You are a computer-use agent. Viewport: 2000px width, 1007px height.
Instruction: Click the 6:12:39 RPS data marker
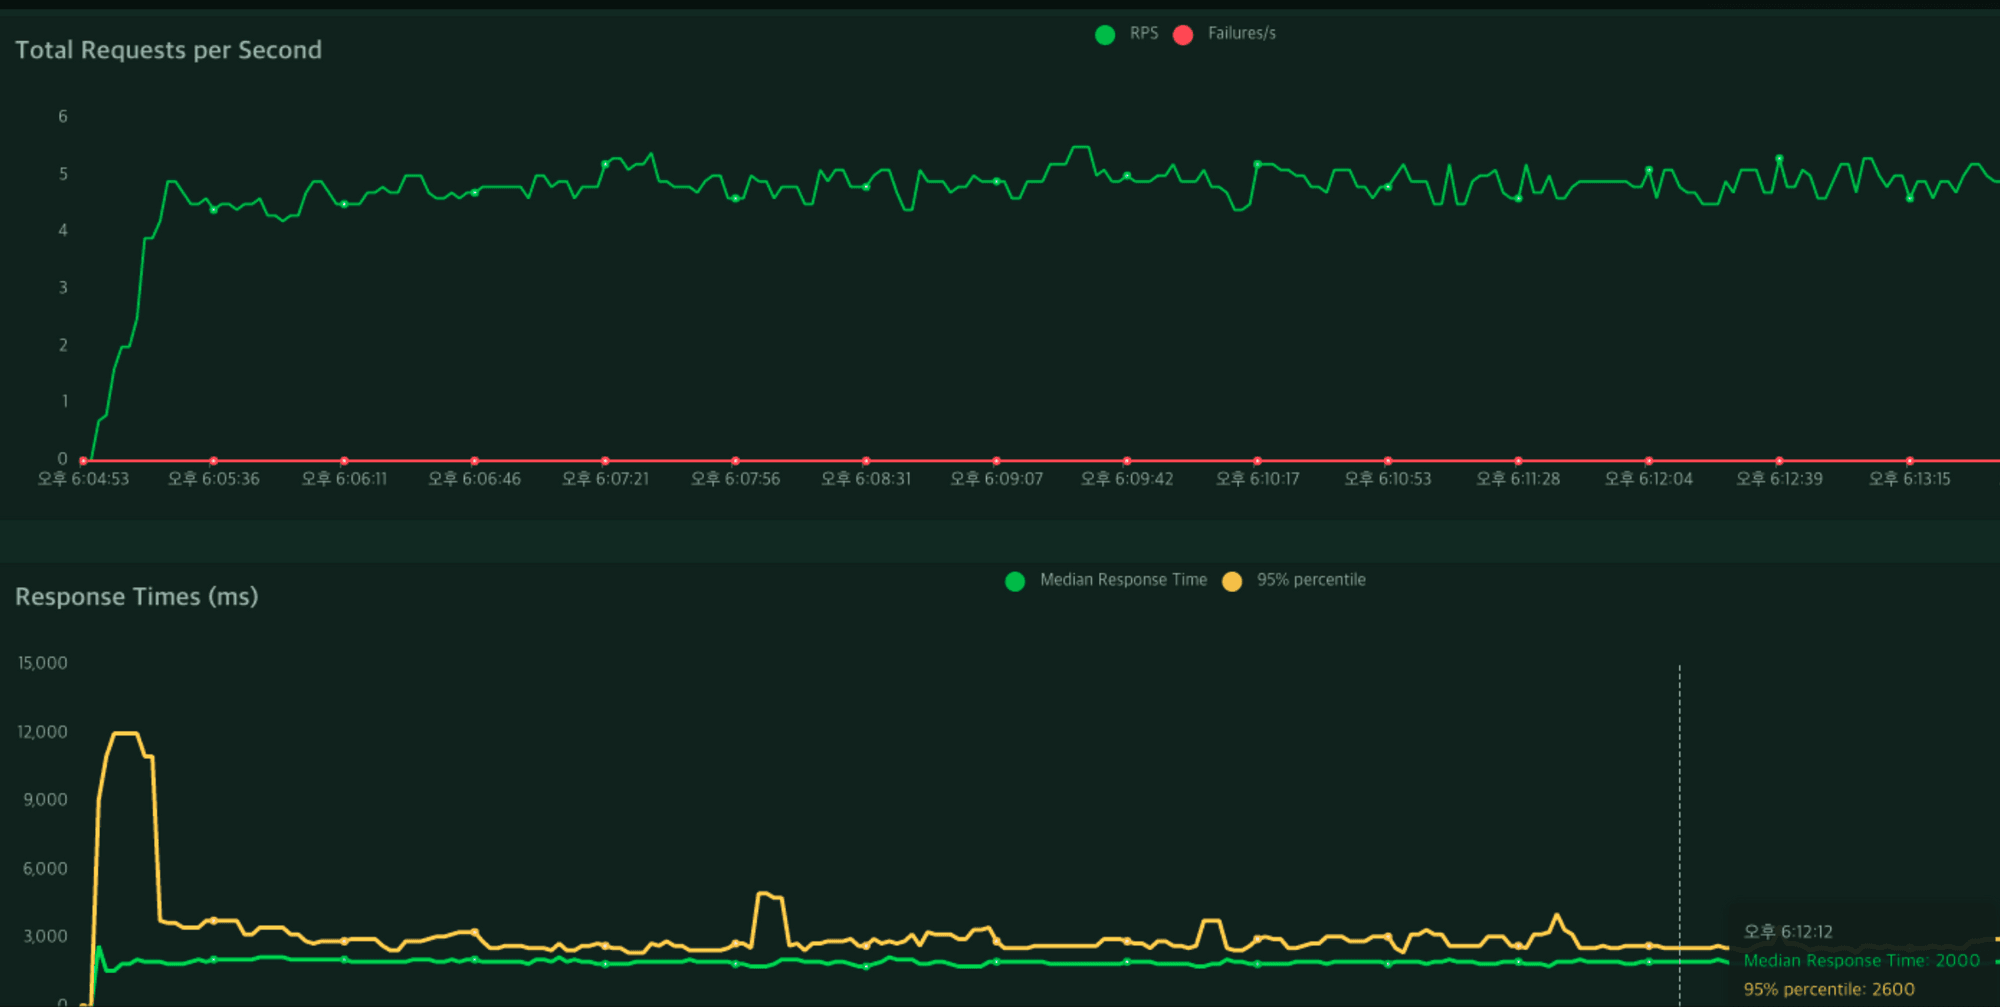click(x=1779, y=158)
